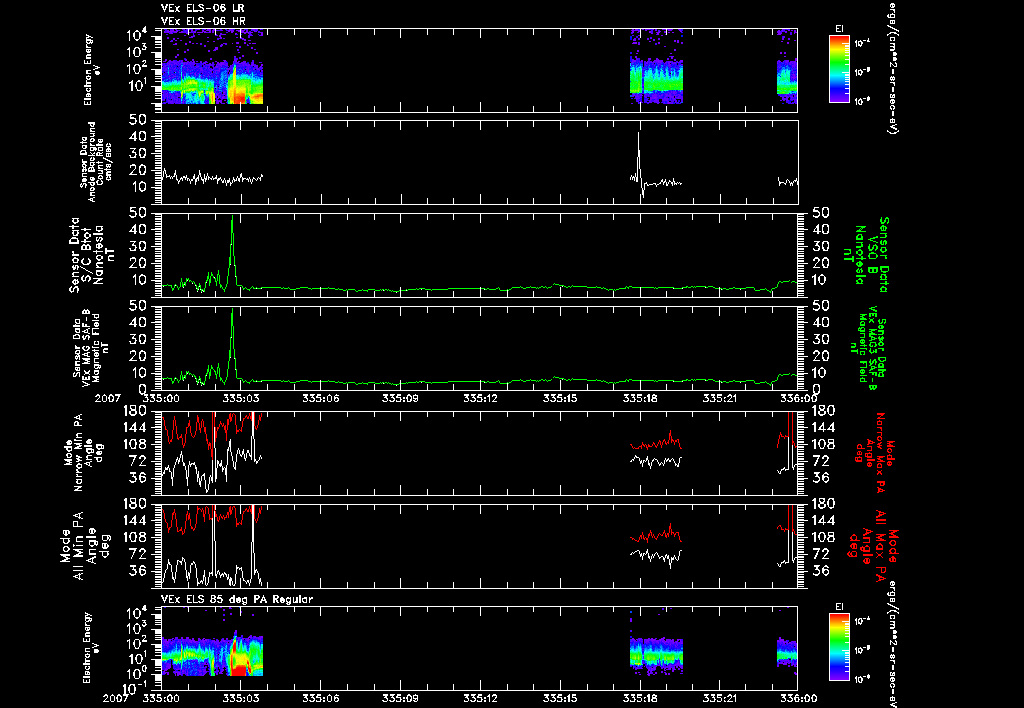The image size is (1024, 708).
Task: Click the 50 tick on the Anode Count Rate axis
Action: pyautogui.click(x=138, y=120)
